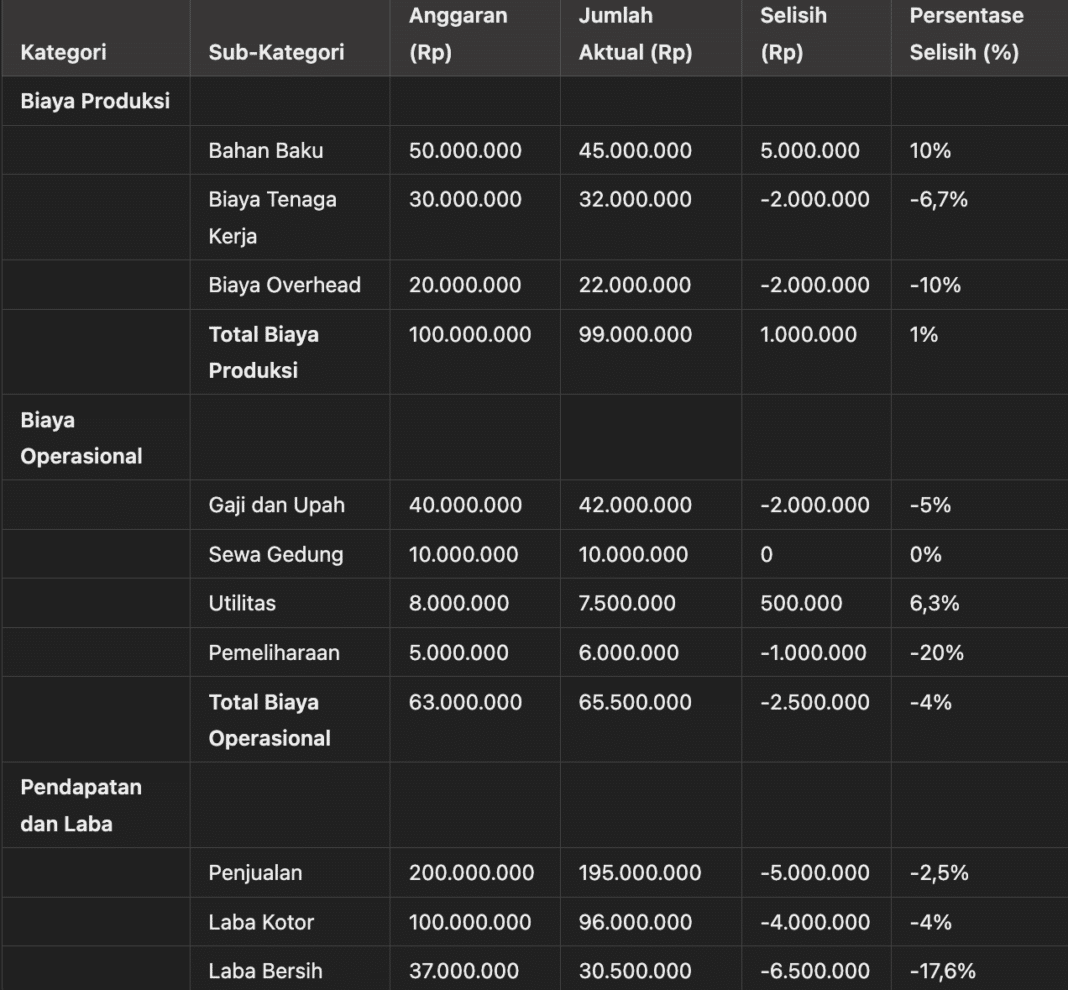Select the Pemeliharaan variance of -20%
1068x990 pixels.
click(930, 653)
